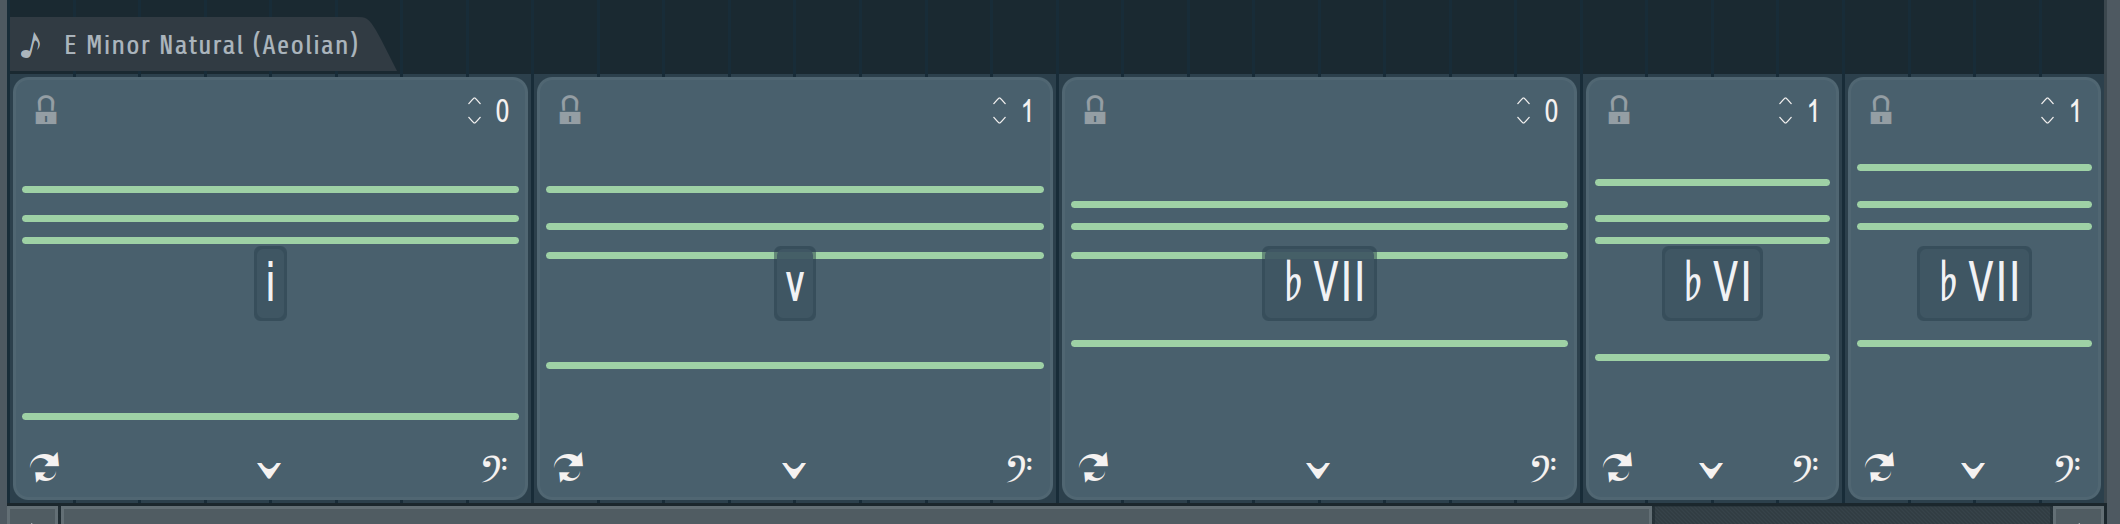Lock the v chord block
2120x524 pixels.
(x=570, y=110)
